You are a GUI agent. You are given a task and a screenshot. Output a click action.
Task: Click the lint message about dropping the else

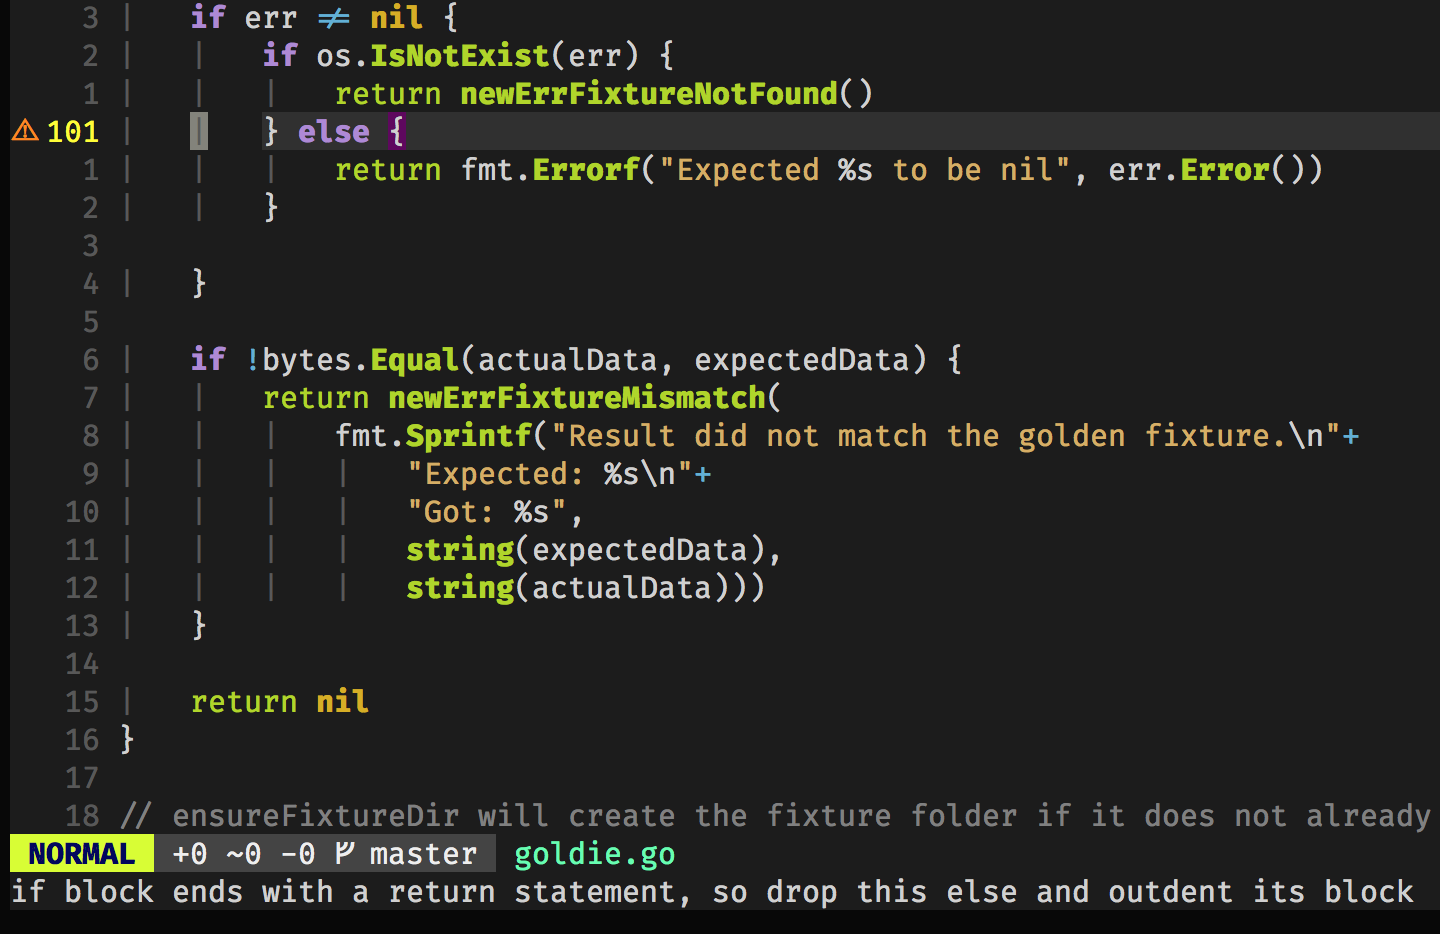(x=712, y=891)
